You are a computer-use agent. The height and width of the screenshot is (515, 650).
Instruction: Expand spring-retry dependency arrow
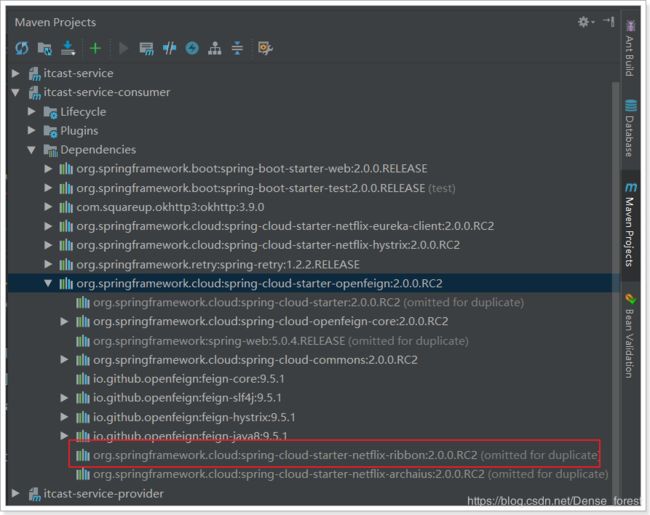tap(48, 264)
